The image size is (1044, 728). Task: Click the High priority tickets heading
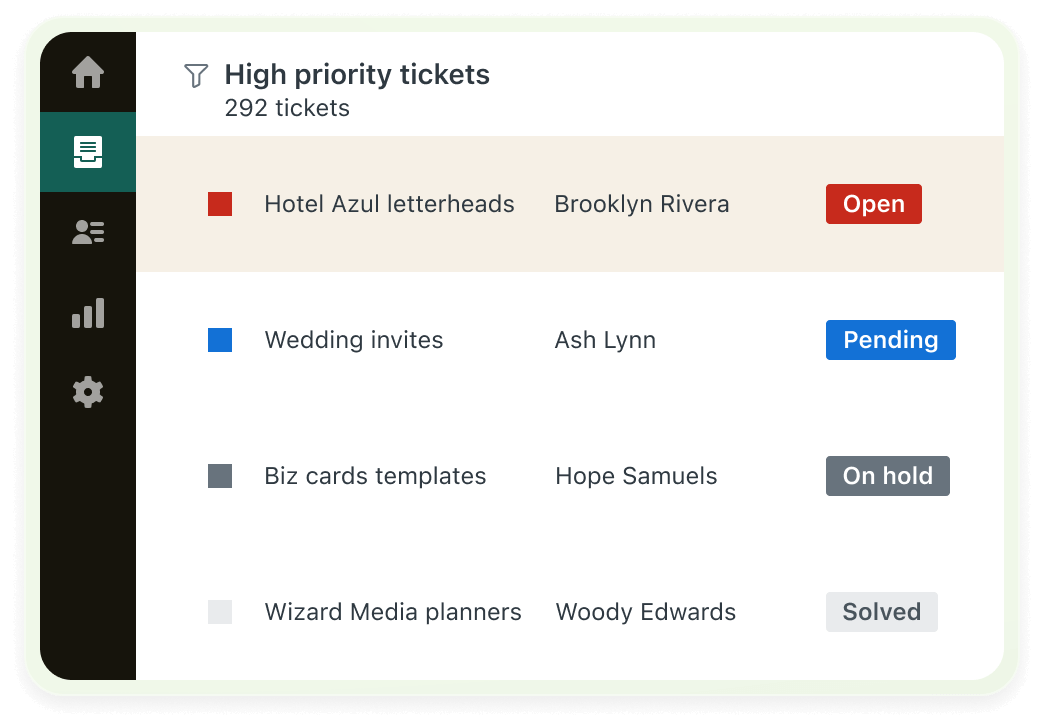(x=357, y=74)
